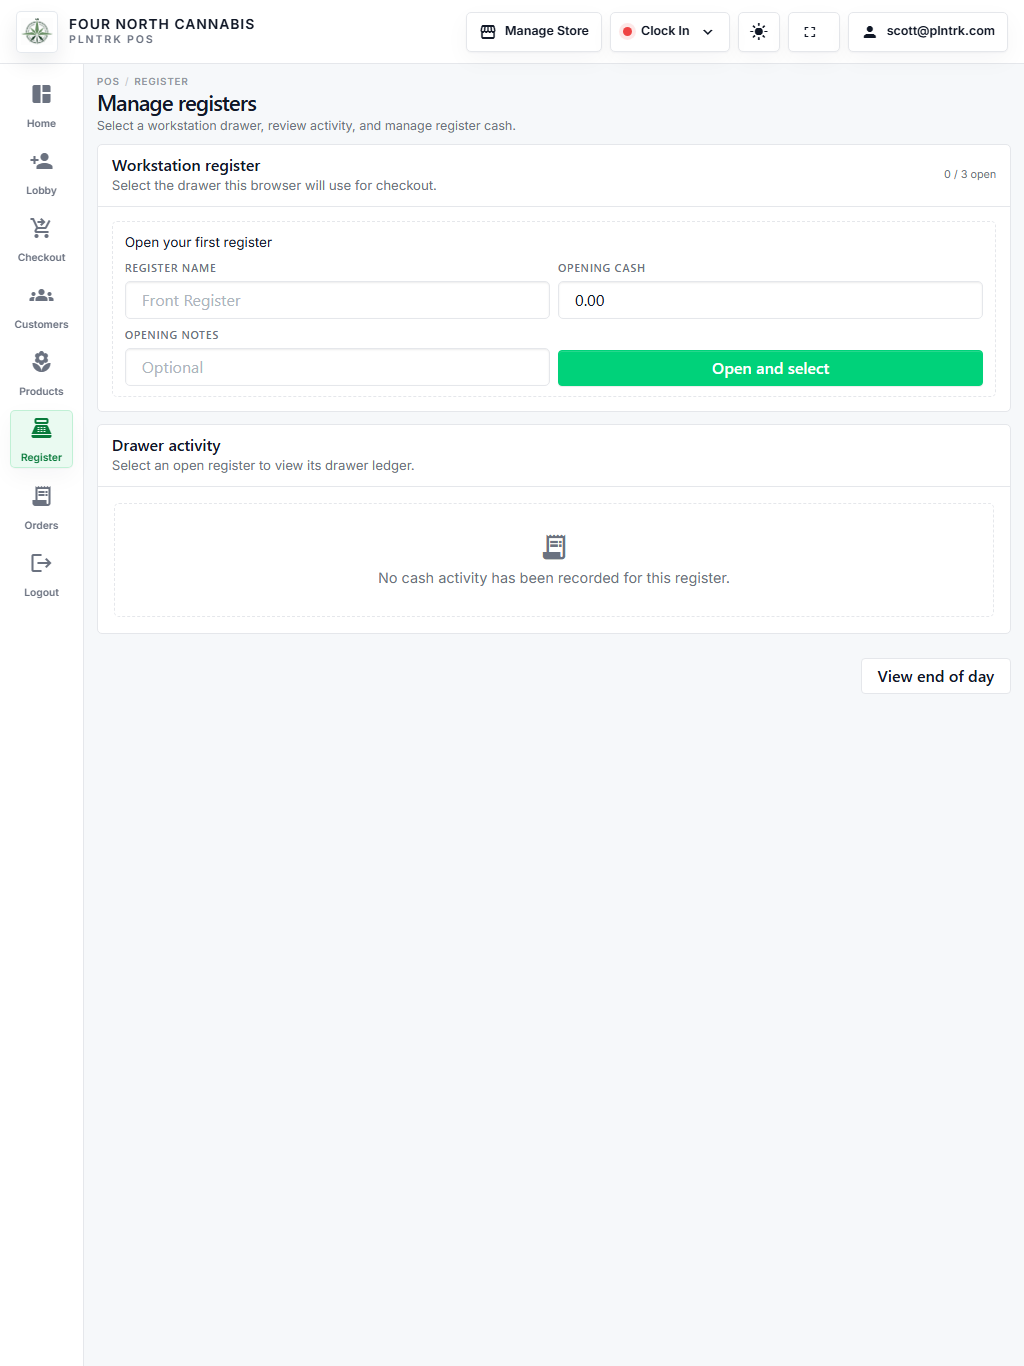
Task: Click the Opening Notes optional field
Action: pos(337,367)
